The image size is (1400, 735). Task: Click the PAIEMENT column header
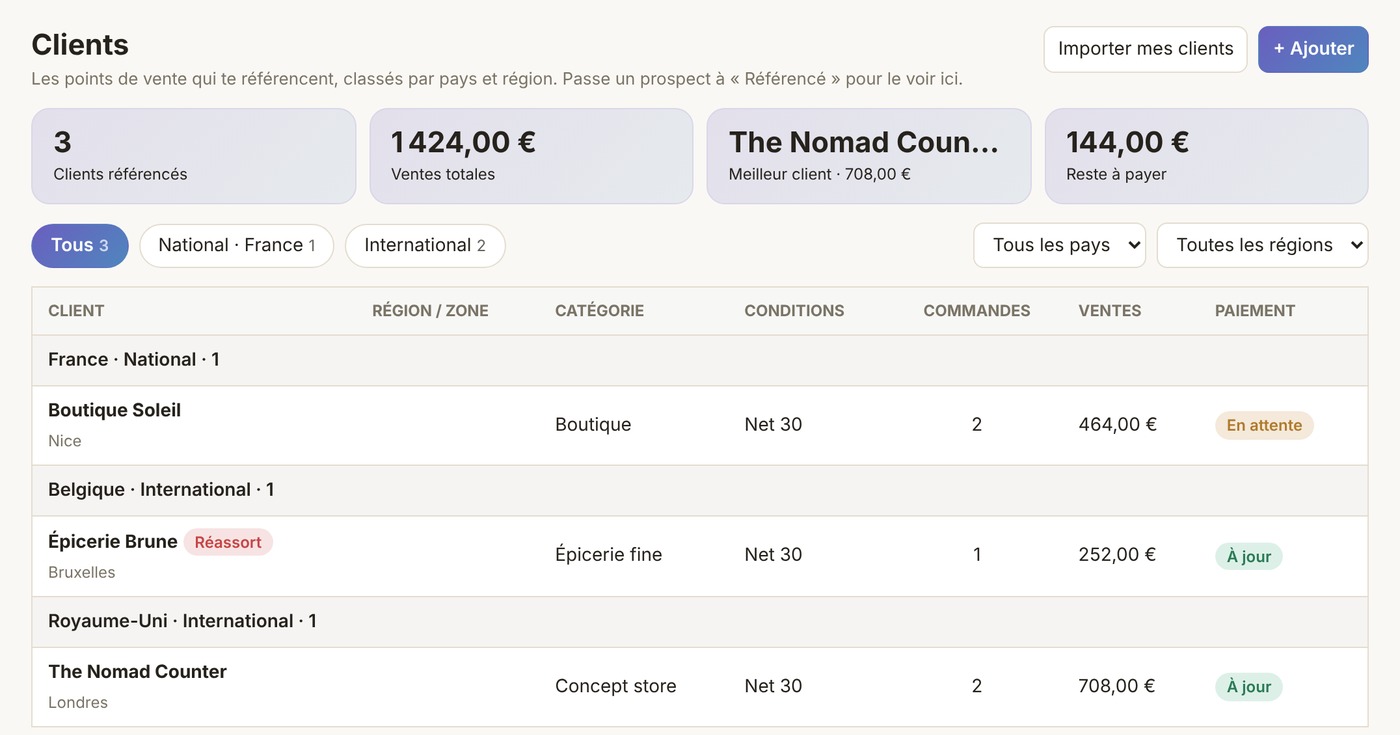point(1255,311)
